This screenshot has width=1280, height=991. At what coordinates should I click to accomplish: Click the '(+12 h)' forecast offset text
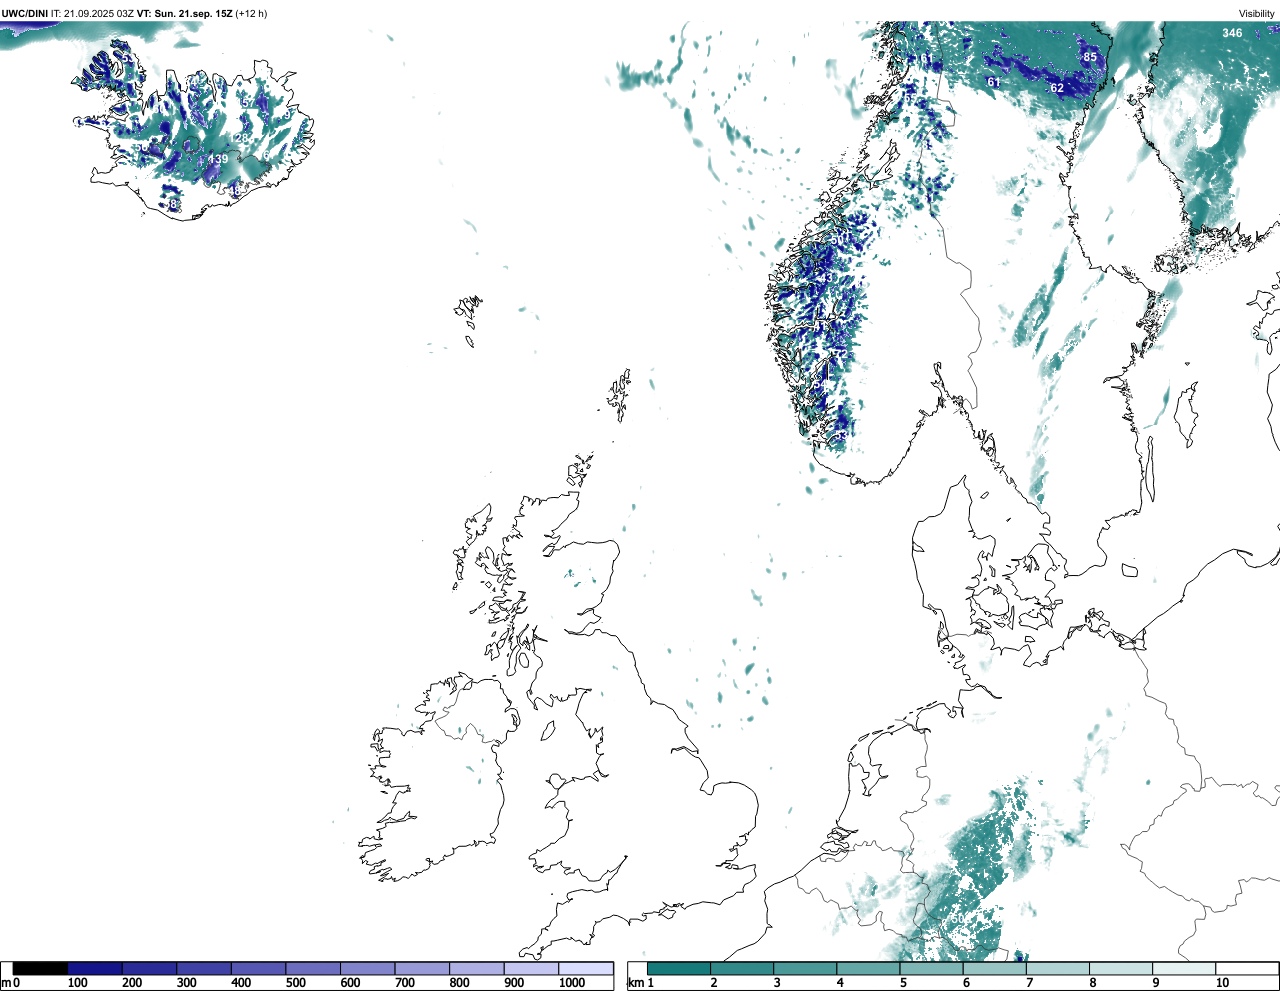point(251,13)
